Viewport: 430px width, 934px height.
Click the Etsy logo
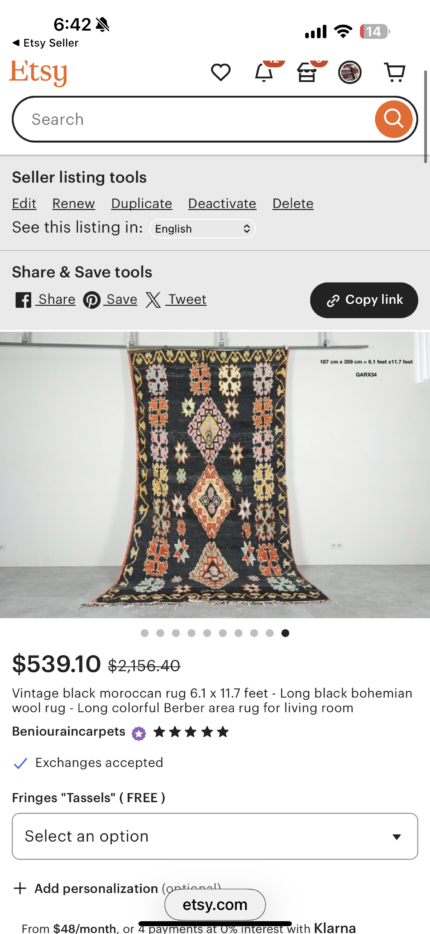(x=39, y=73)
